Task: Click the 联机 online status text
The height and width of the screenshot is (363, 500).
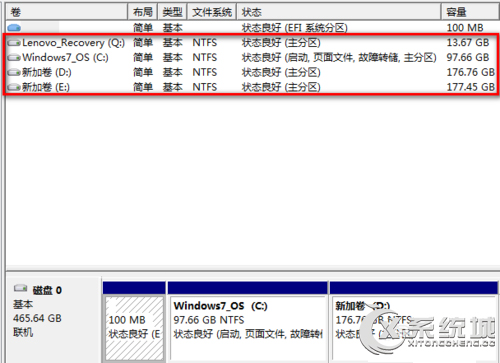Action: click(23, 332)
